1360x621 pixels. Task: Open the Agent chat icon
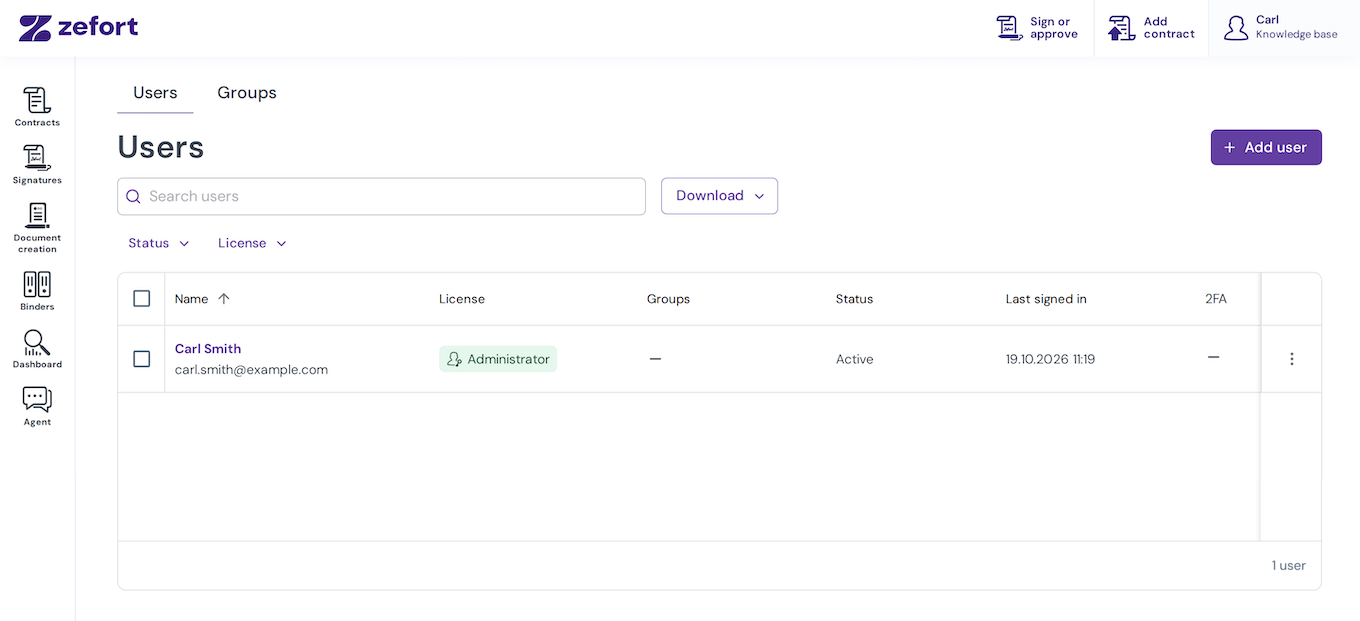[x=37, y=407]
